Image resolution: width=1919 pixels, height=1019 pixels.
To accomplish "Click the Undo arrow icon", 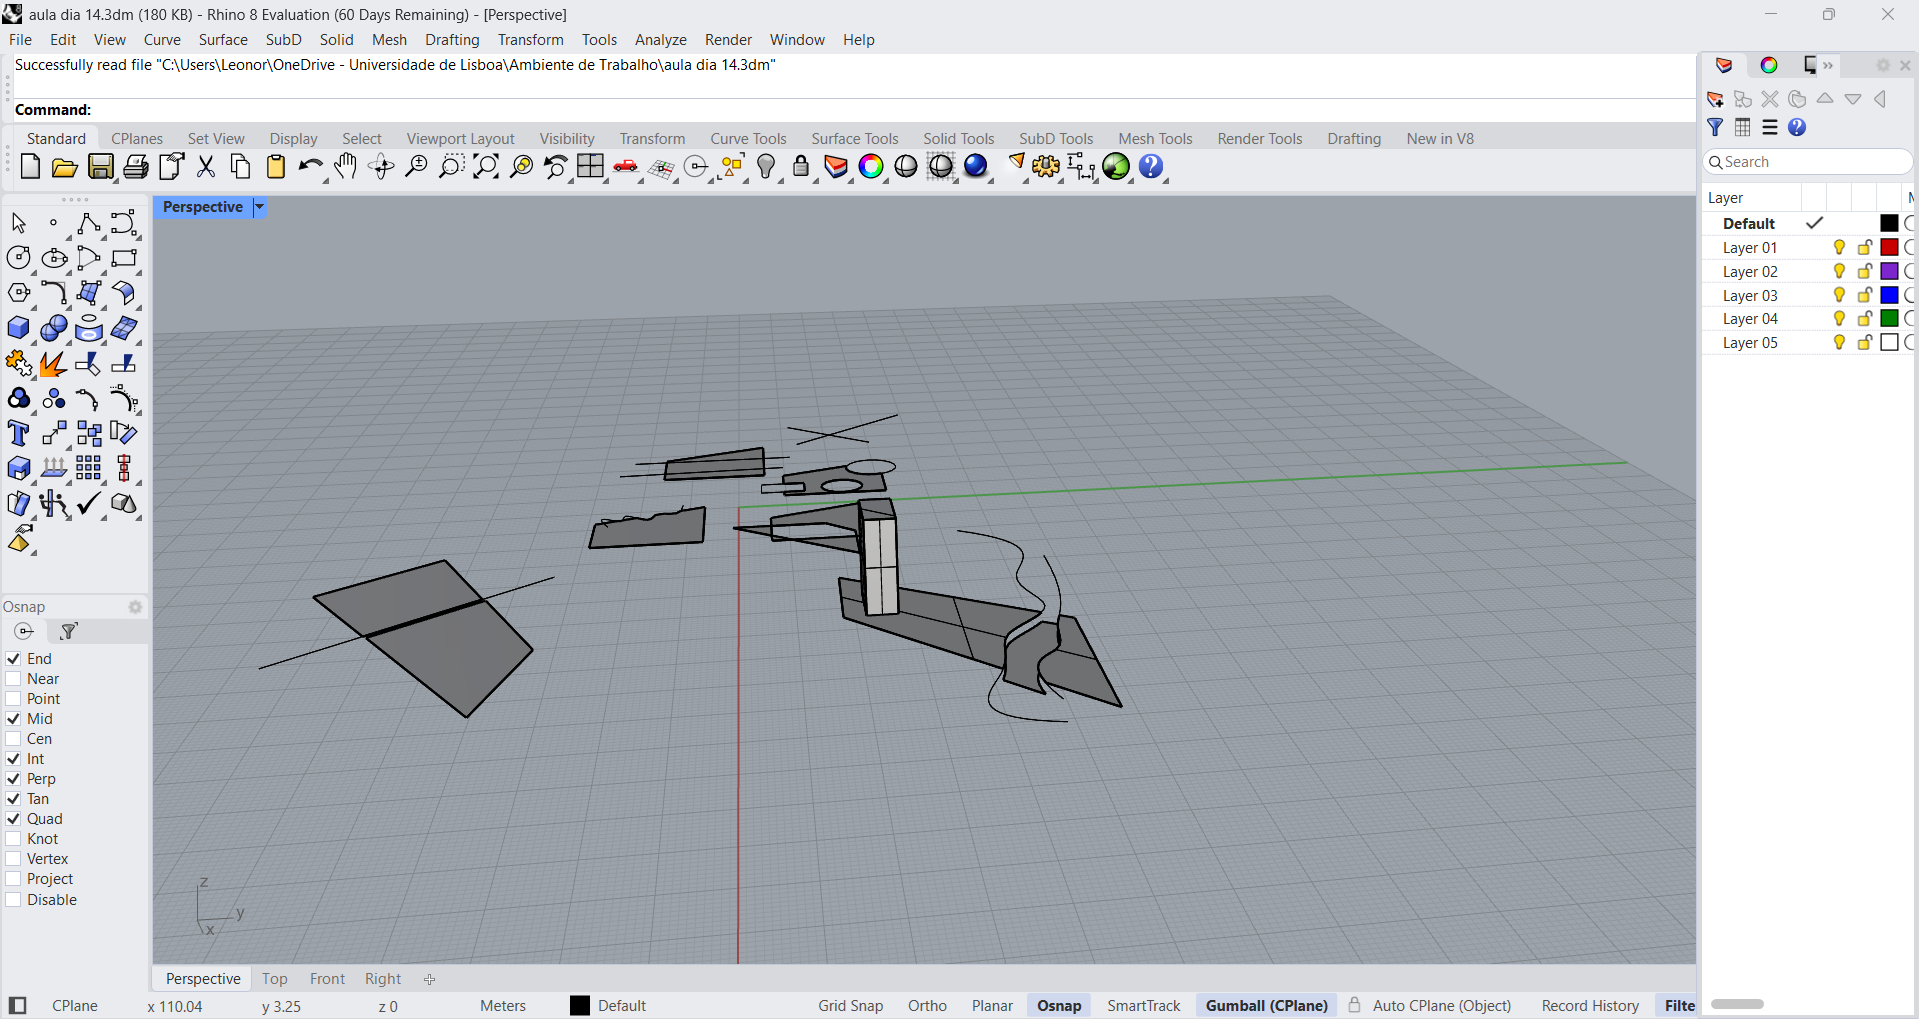I will click(310, 167).
